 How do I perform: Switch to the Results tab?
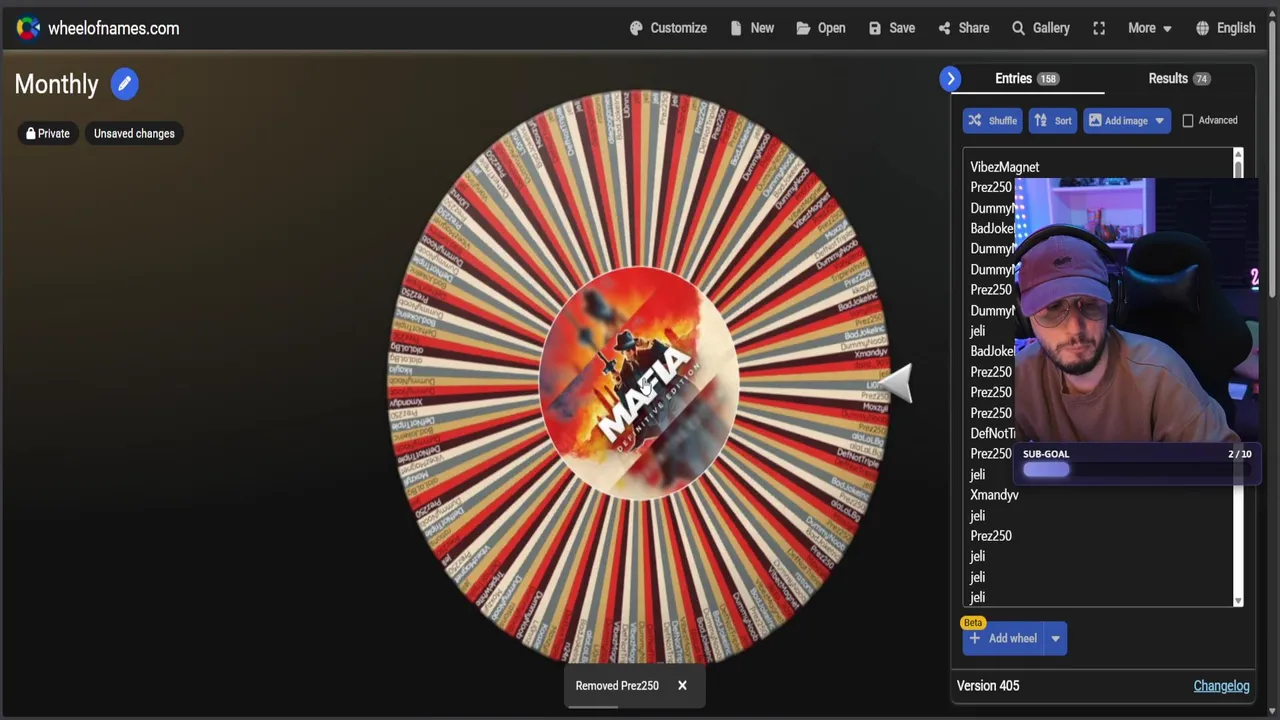pyautogui.click(x=1179, y=78)
